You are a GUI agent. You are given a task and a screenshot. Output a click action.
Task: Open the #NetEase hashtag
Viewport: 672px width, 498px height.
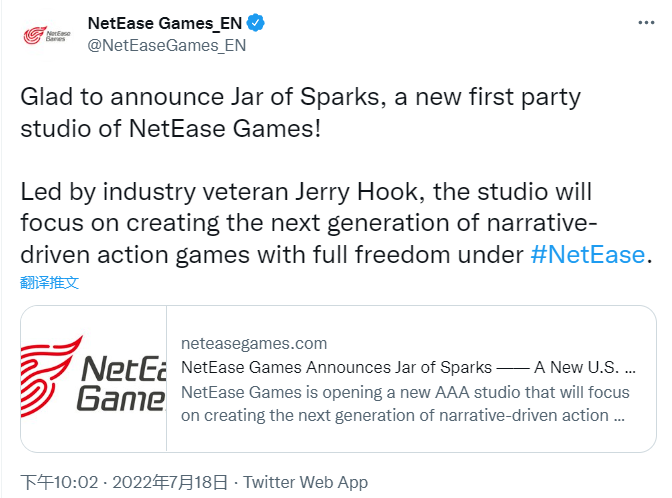pos(587,253)
